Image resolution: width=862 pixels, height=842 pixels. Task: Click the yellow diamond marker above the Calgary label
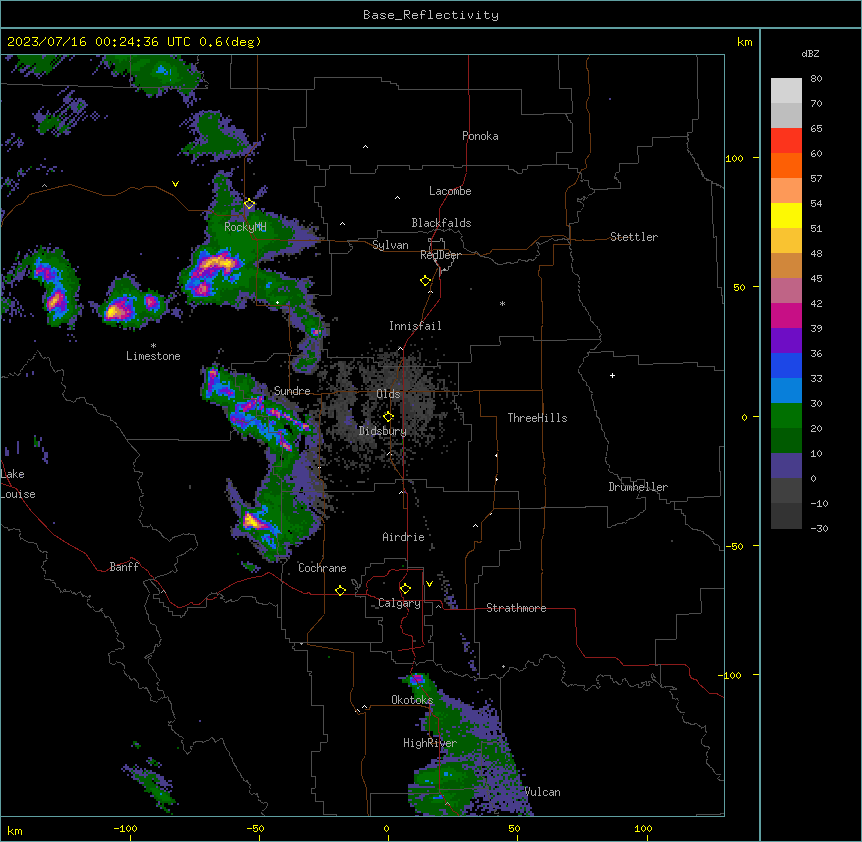click(x=405, y=589)
